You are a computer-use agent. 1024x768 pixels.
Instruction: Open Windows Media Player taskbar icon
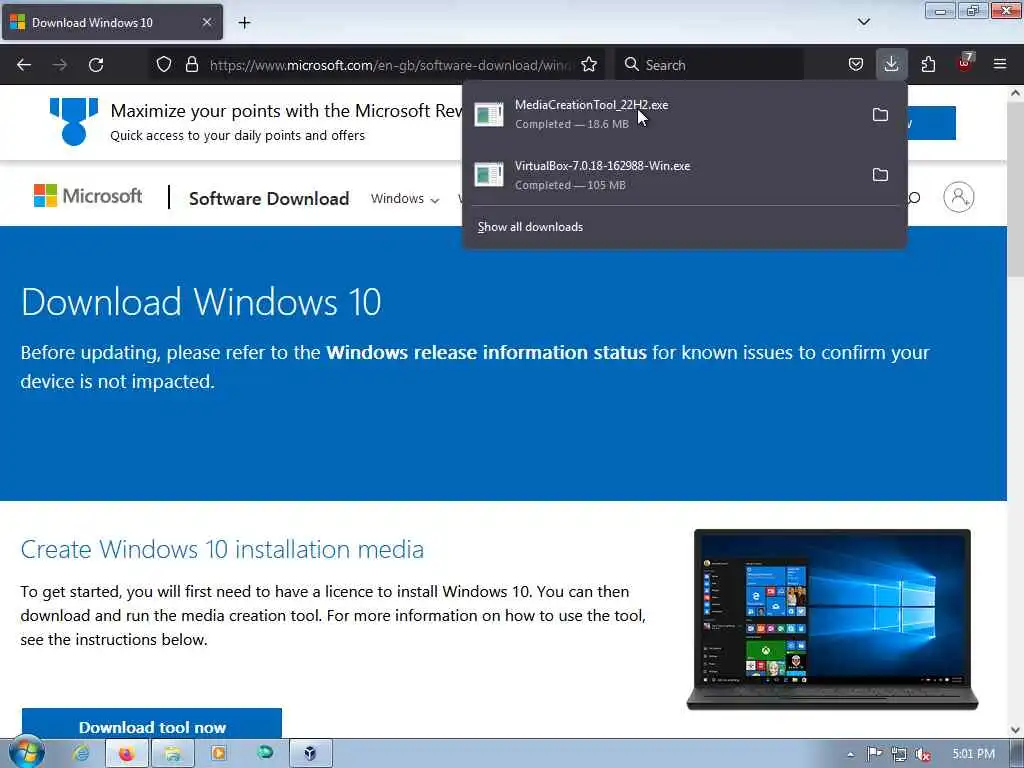pyautogui.click(x=218, y=754)
